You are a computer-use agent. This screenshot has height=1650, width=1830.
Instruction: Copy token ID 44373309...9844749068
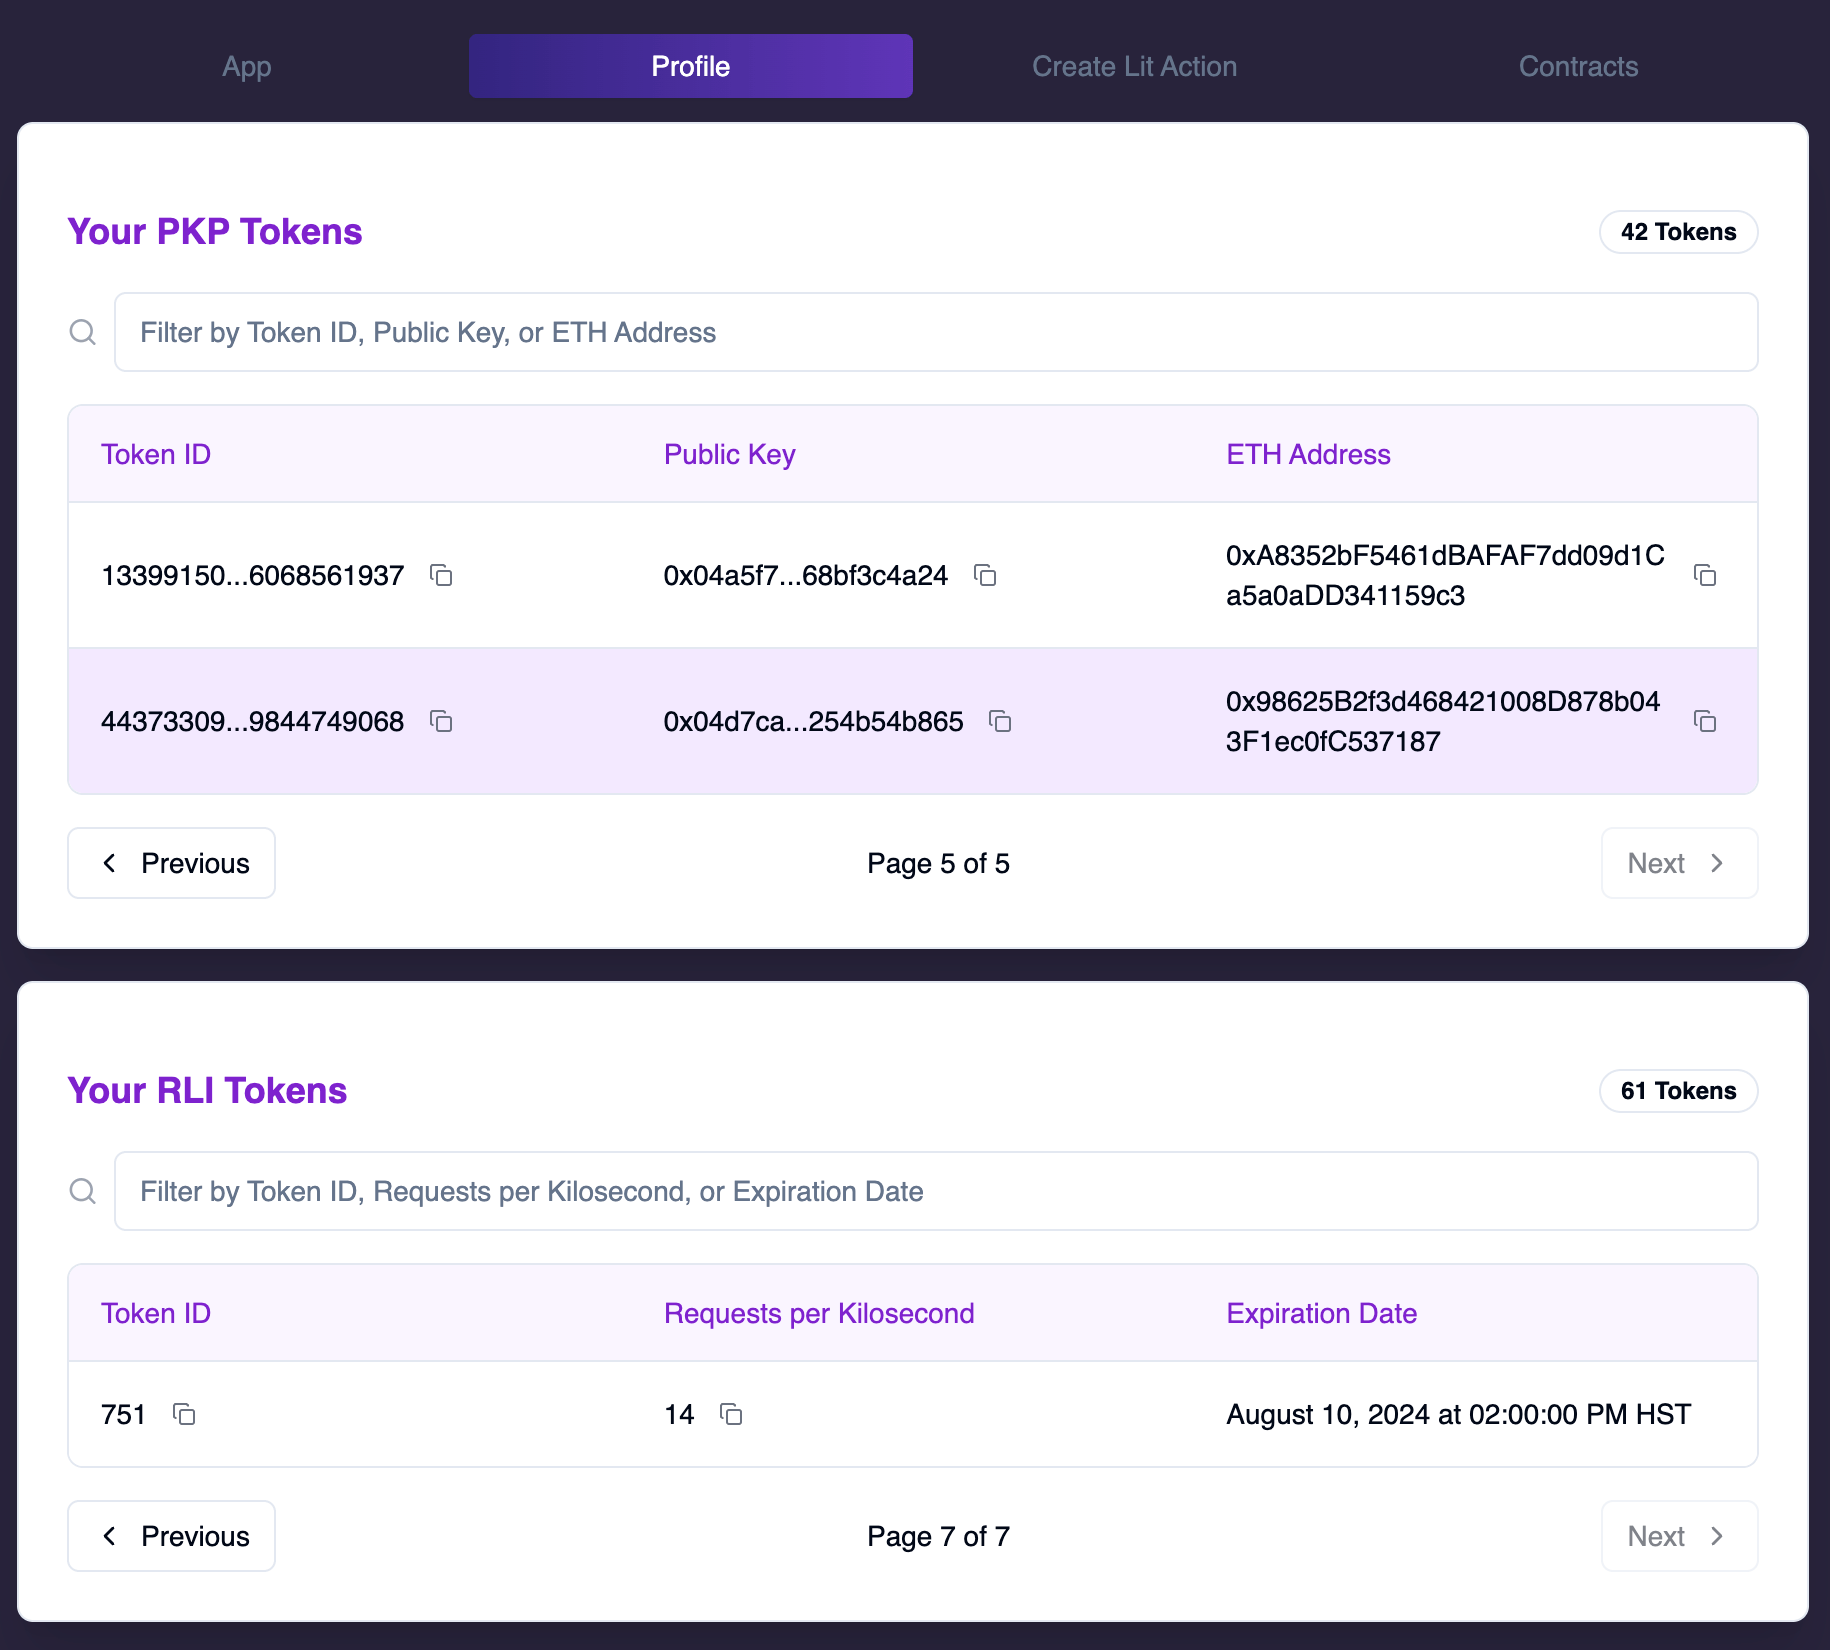click(441, 721)
